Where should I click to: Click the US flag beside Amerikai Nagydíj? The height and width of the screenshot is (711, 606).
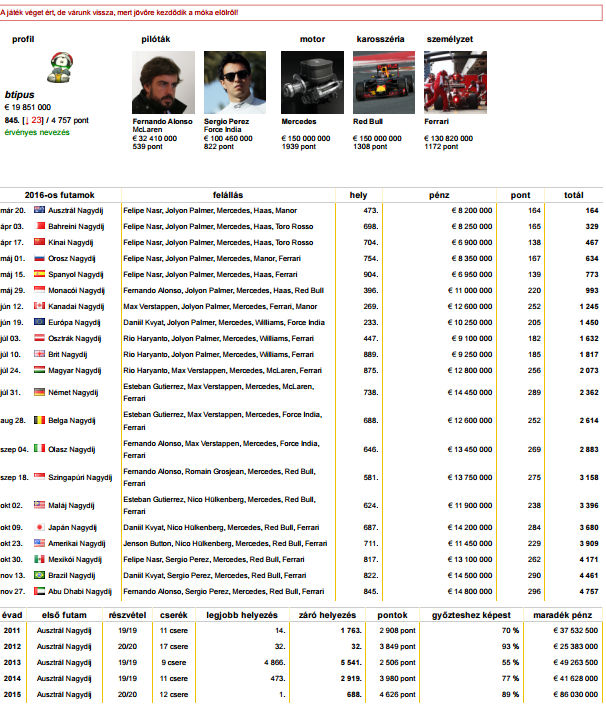click(39, 543)
